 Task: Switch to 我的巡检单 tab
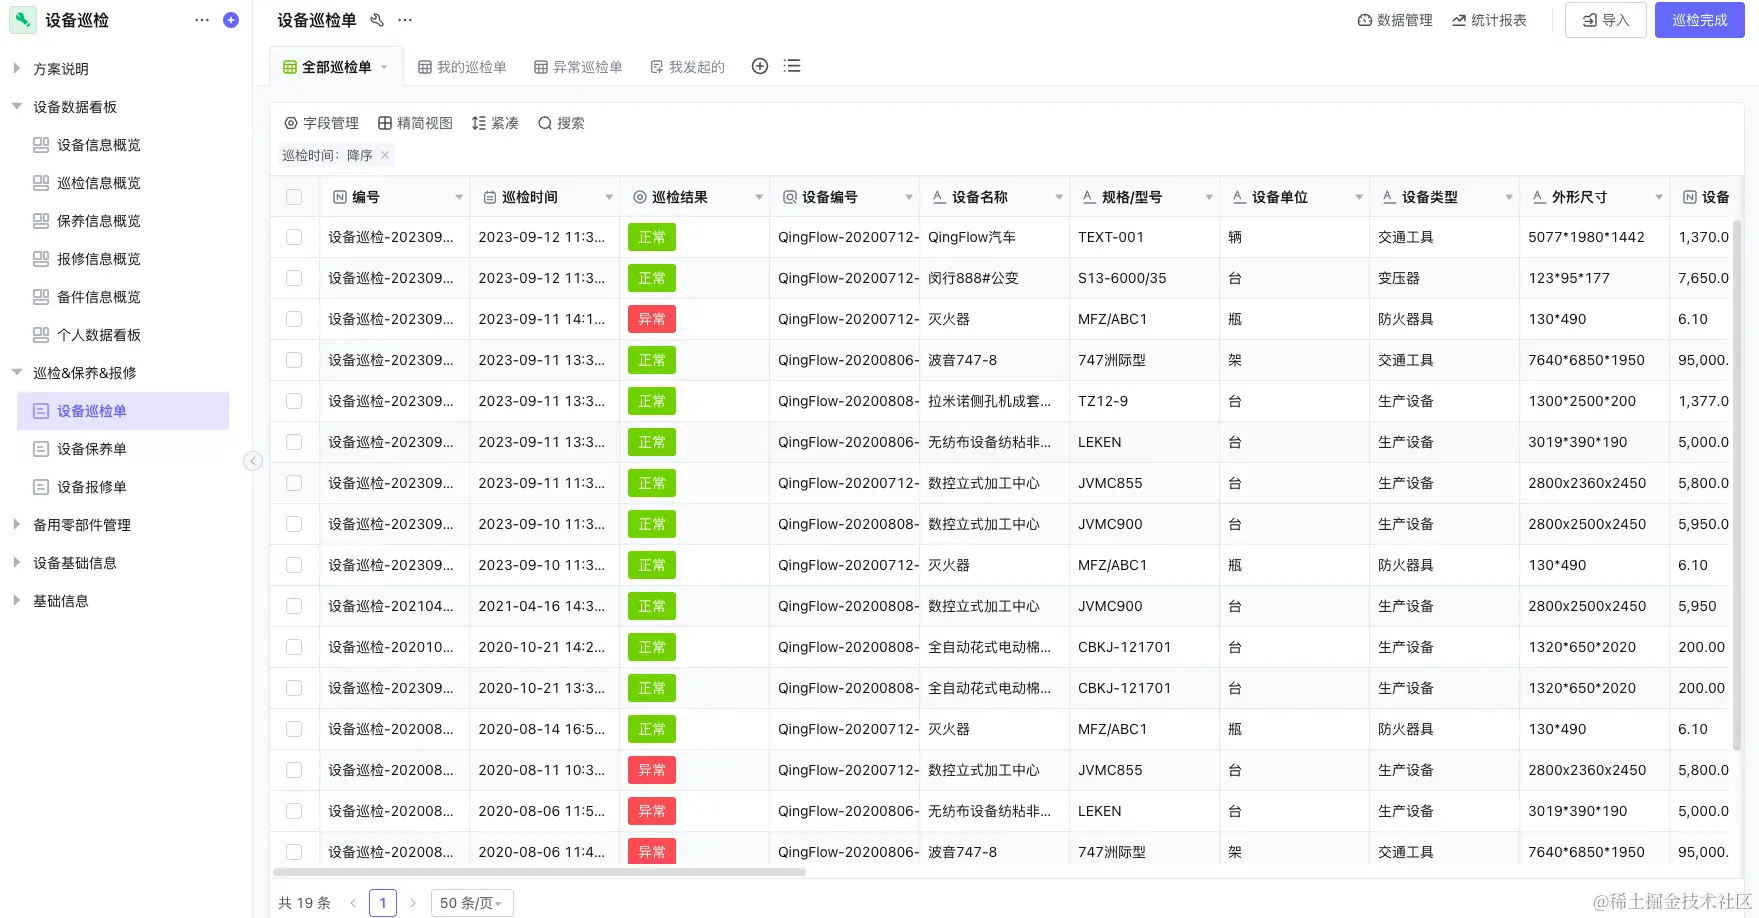(462, 67)
